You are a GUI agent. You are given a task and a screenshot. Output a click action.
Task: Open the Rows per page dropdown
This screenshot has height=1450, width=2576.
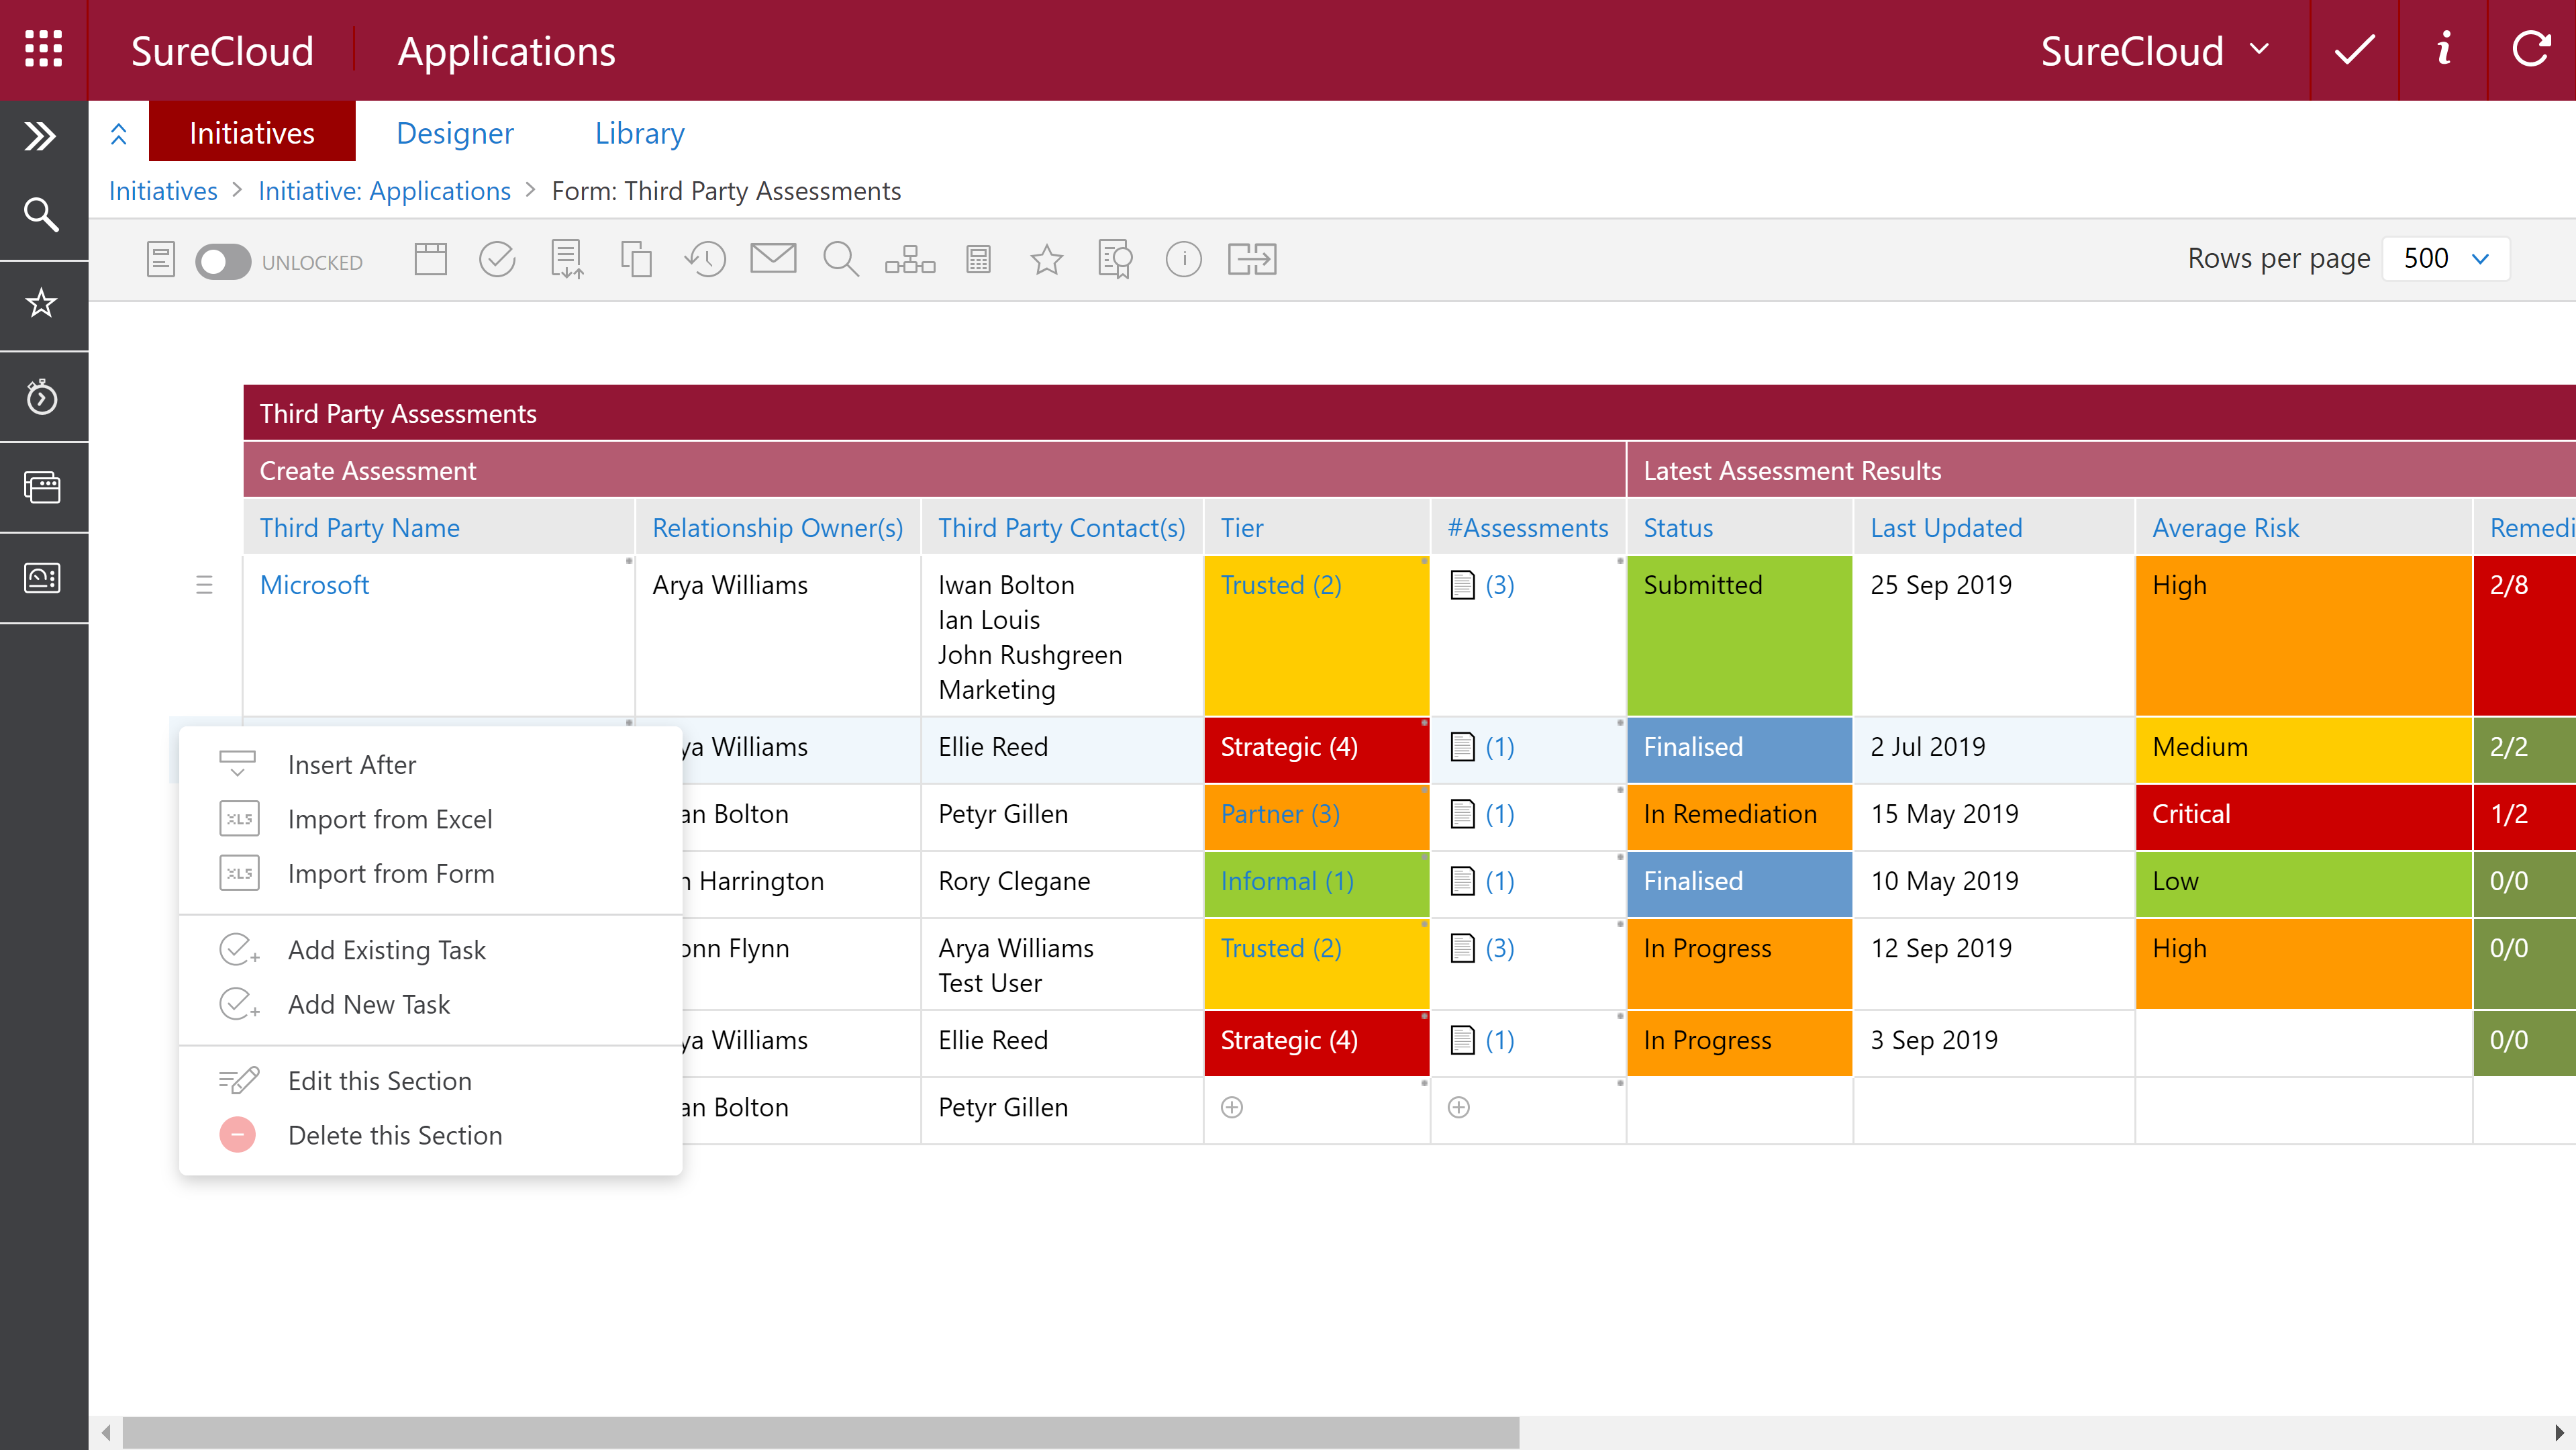tap(2446, 259)
